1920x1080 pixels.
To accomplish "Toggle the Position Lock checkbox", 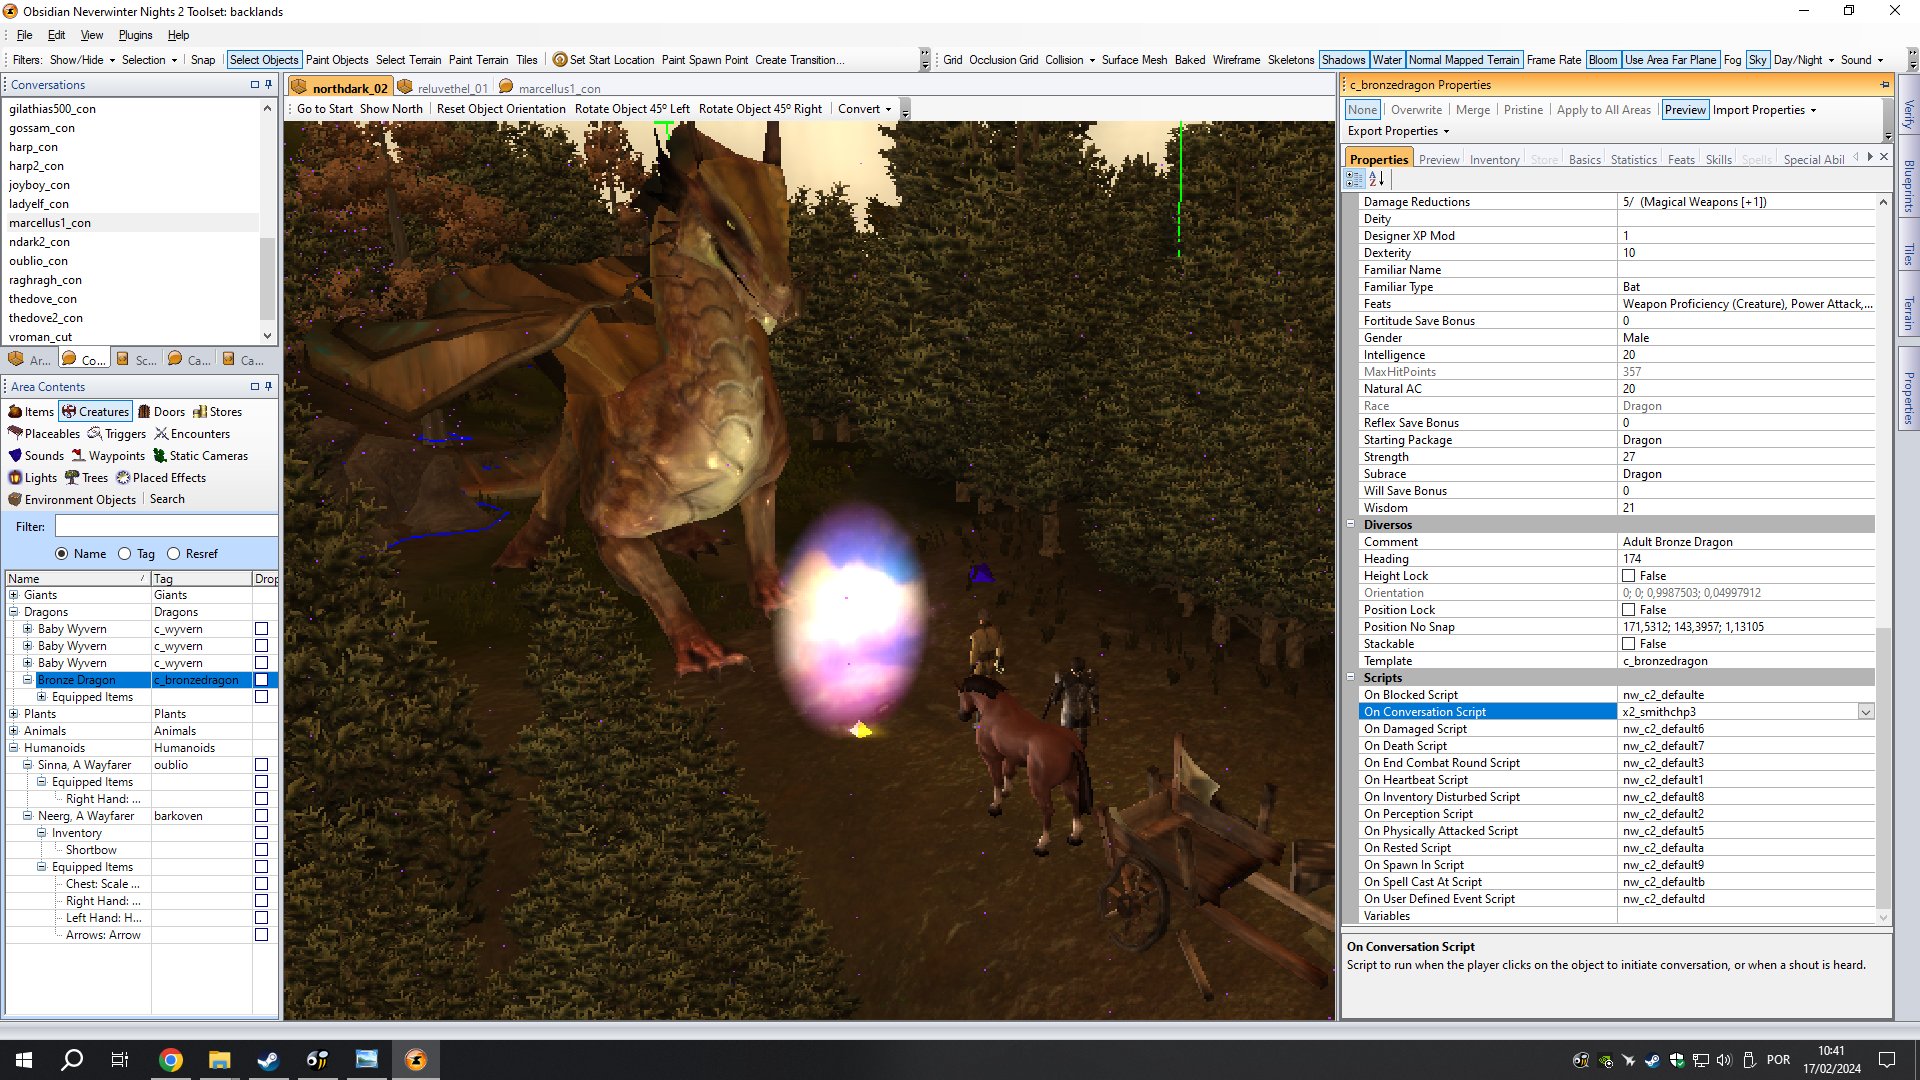I will [x=1629, y=610].
